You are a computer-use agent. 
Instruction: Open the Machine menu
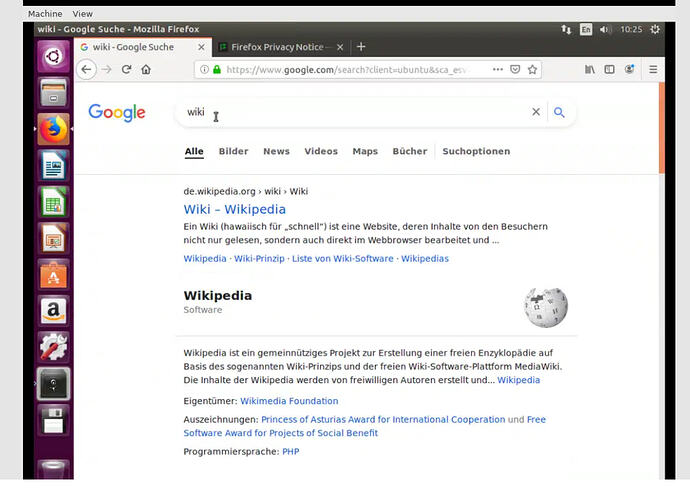(45, 14)
